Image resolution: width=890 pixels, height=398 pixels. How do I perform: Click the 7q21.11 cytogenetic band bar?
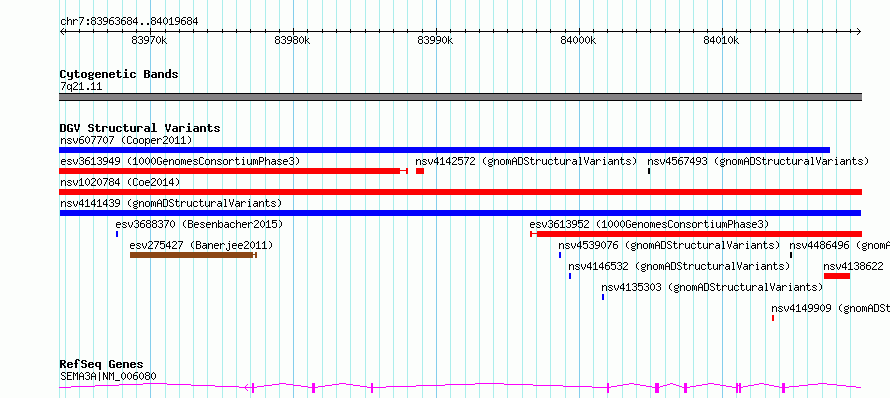[x=460, y=97]
